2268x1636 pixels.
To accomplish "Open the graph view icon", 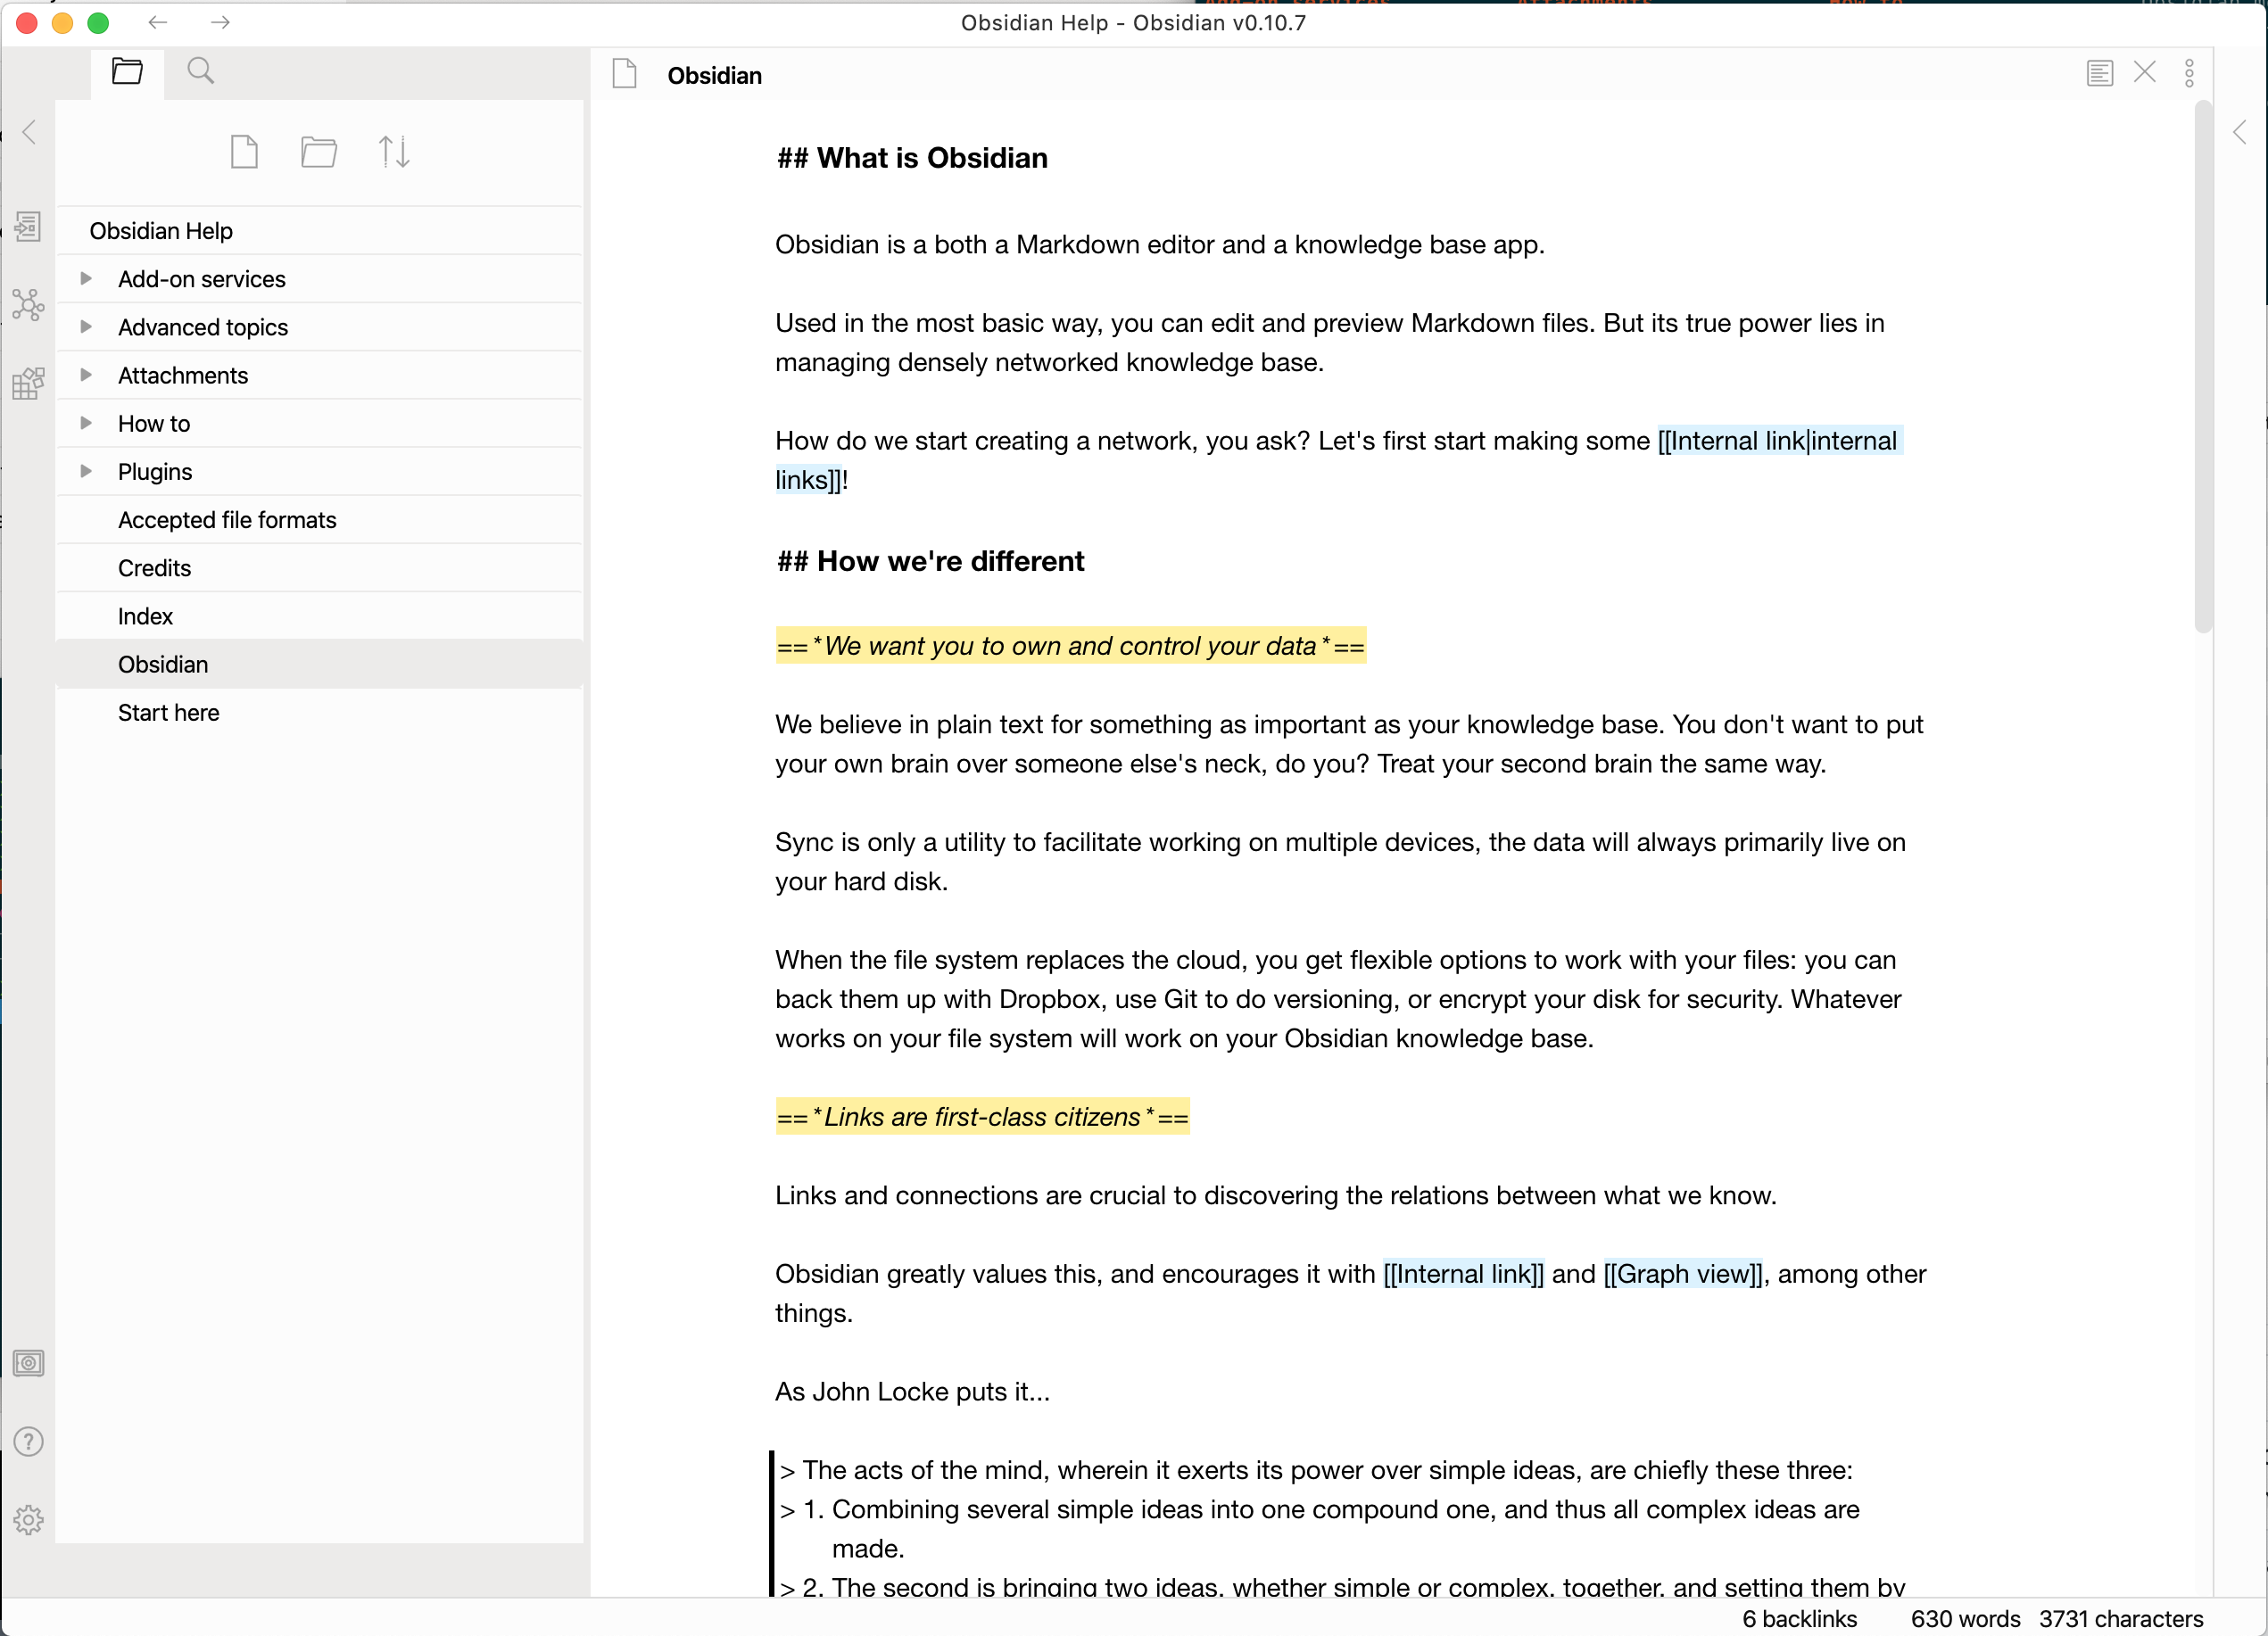I will click(28, 304).
